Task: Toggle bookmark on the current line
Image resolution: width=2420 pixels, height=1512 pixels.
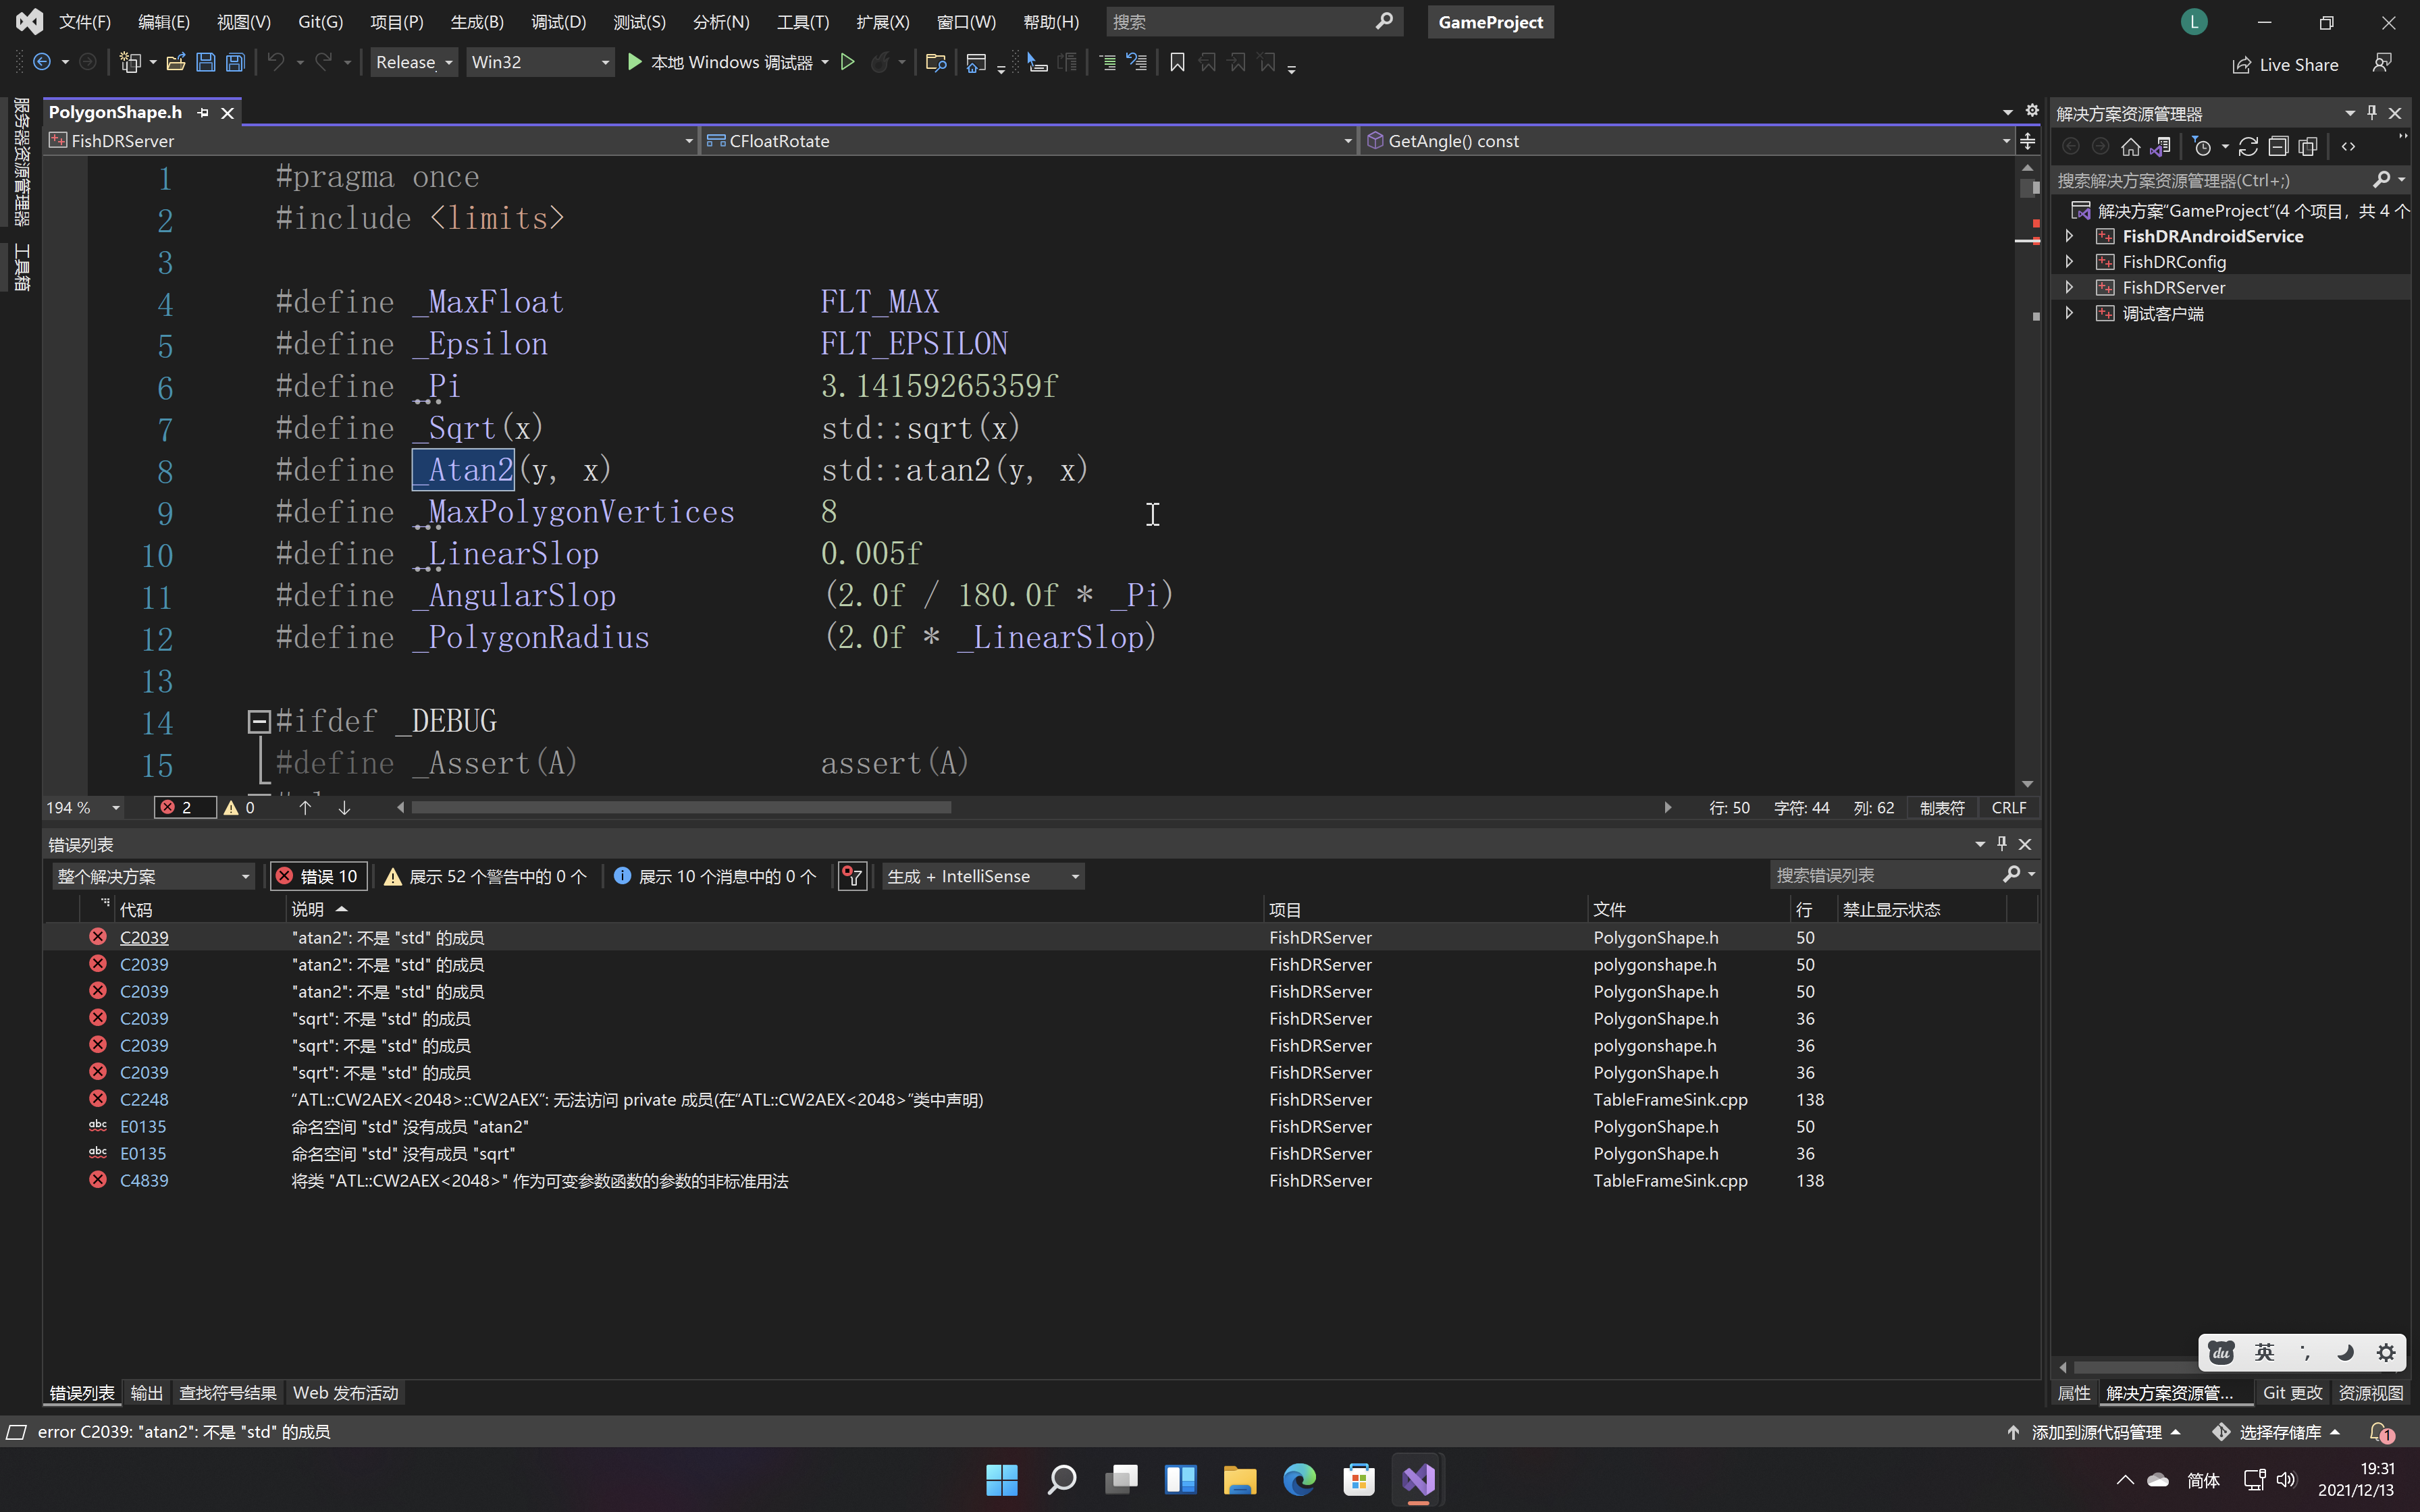Action: [1177, 62]
